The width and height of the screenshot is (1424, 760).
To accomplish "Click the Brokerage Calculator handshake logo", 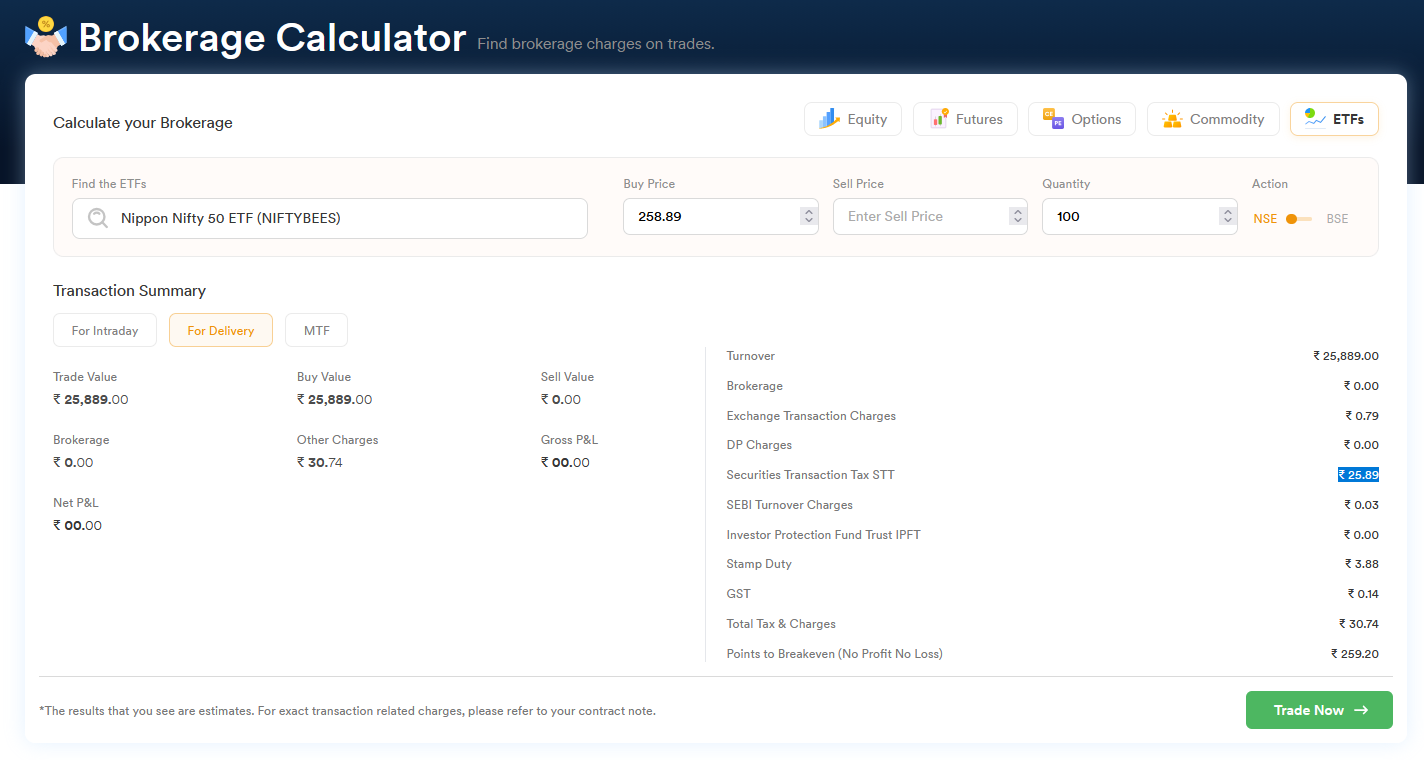I will click(x=44, y=38).
